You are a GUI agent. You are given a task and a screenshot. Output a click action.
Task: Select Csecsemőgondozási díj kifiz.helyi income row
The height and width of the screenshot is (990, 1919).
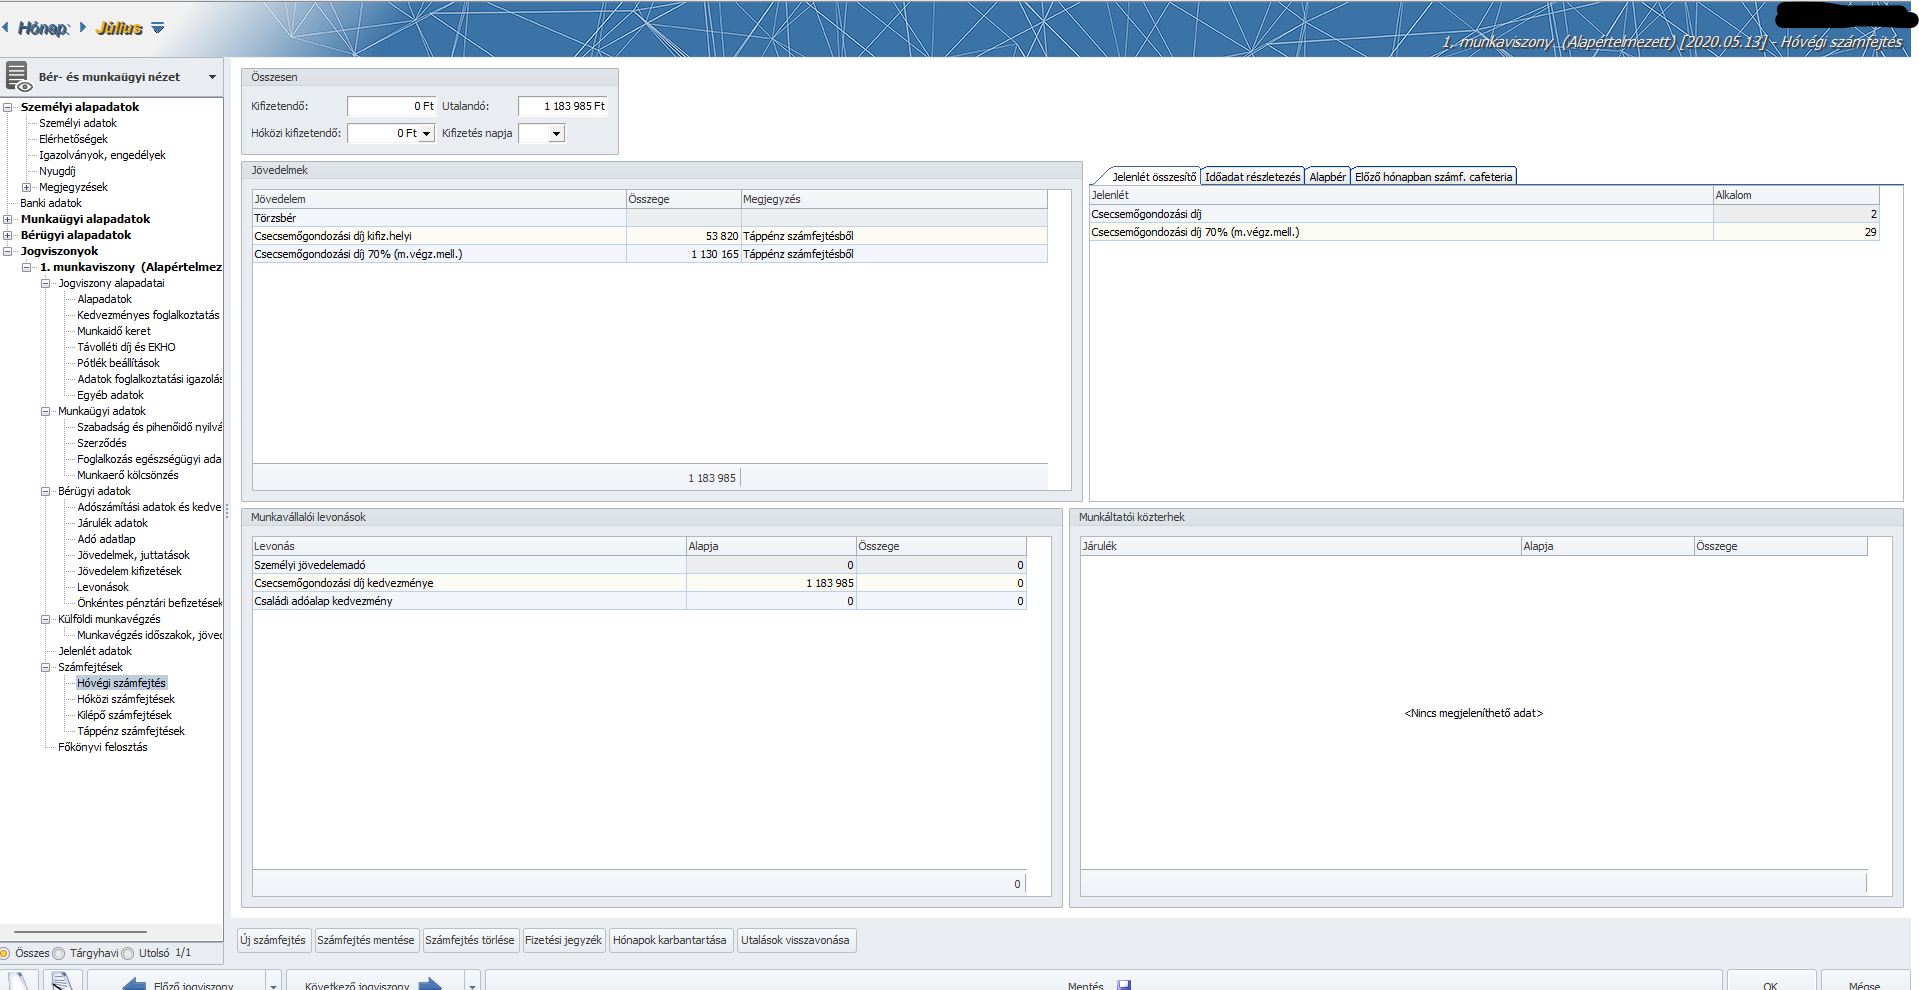[x=650, y=236]
